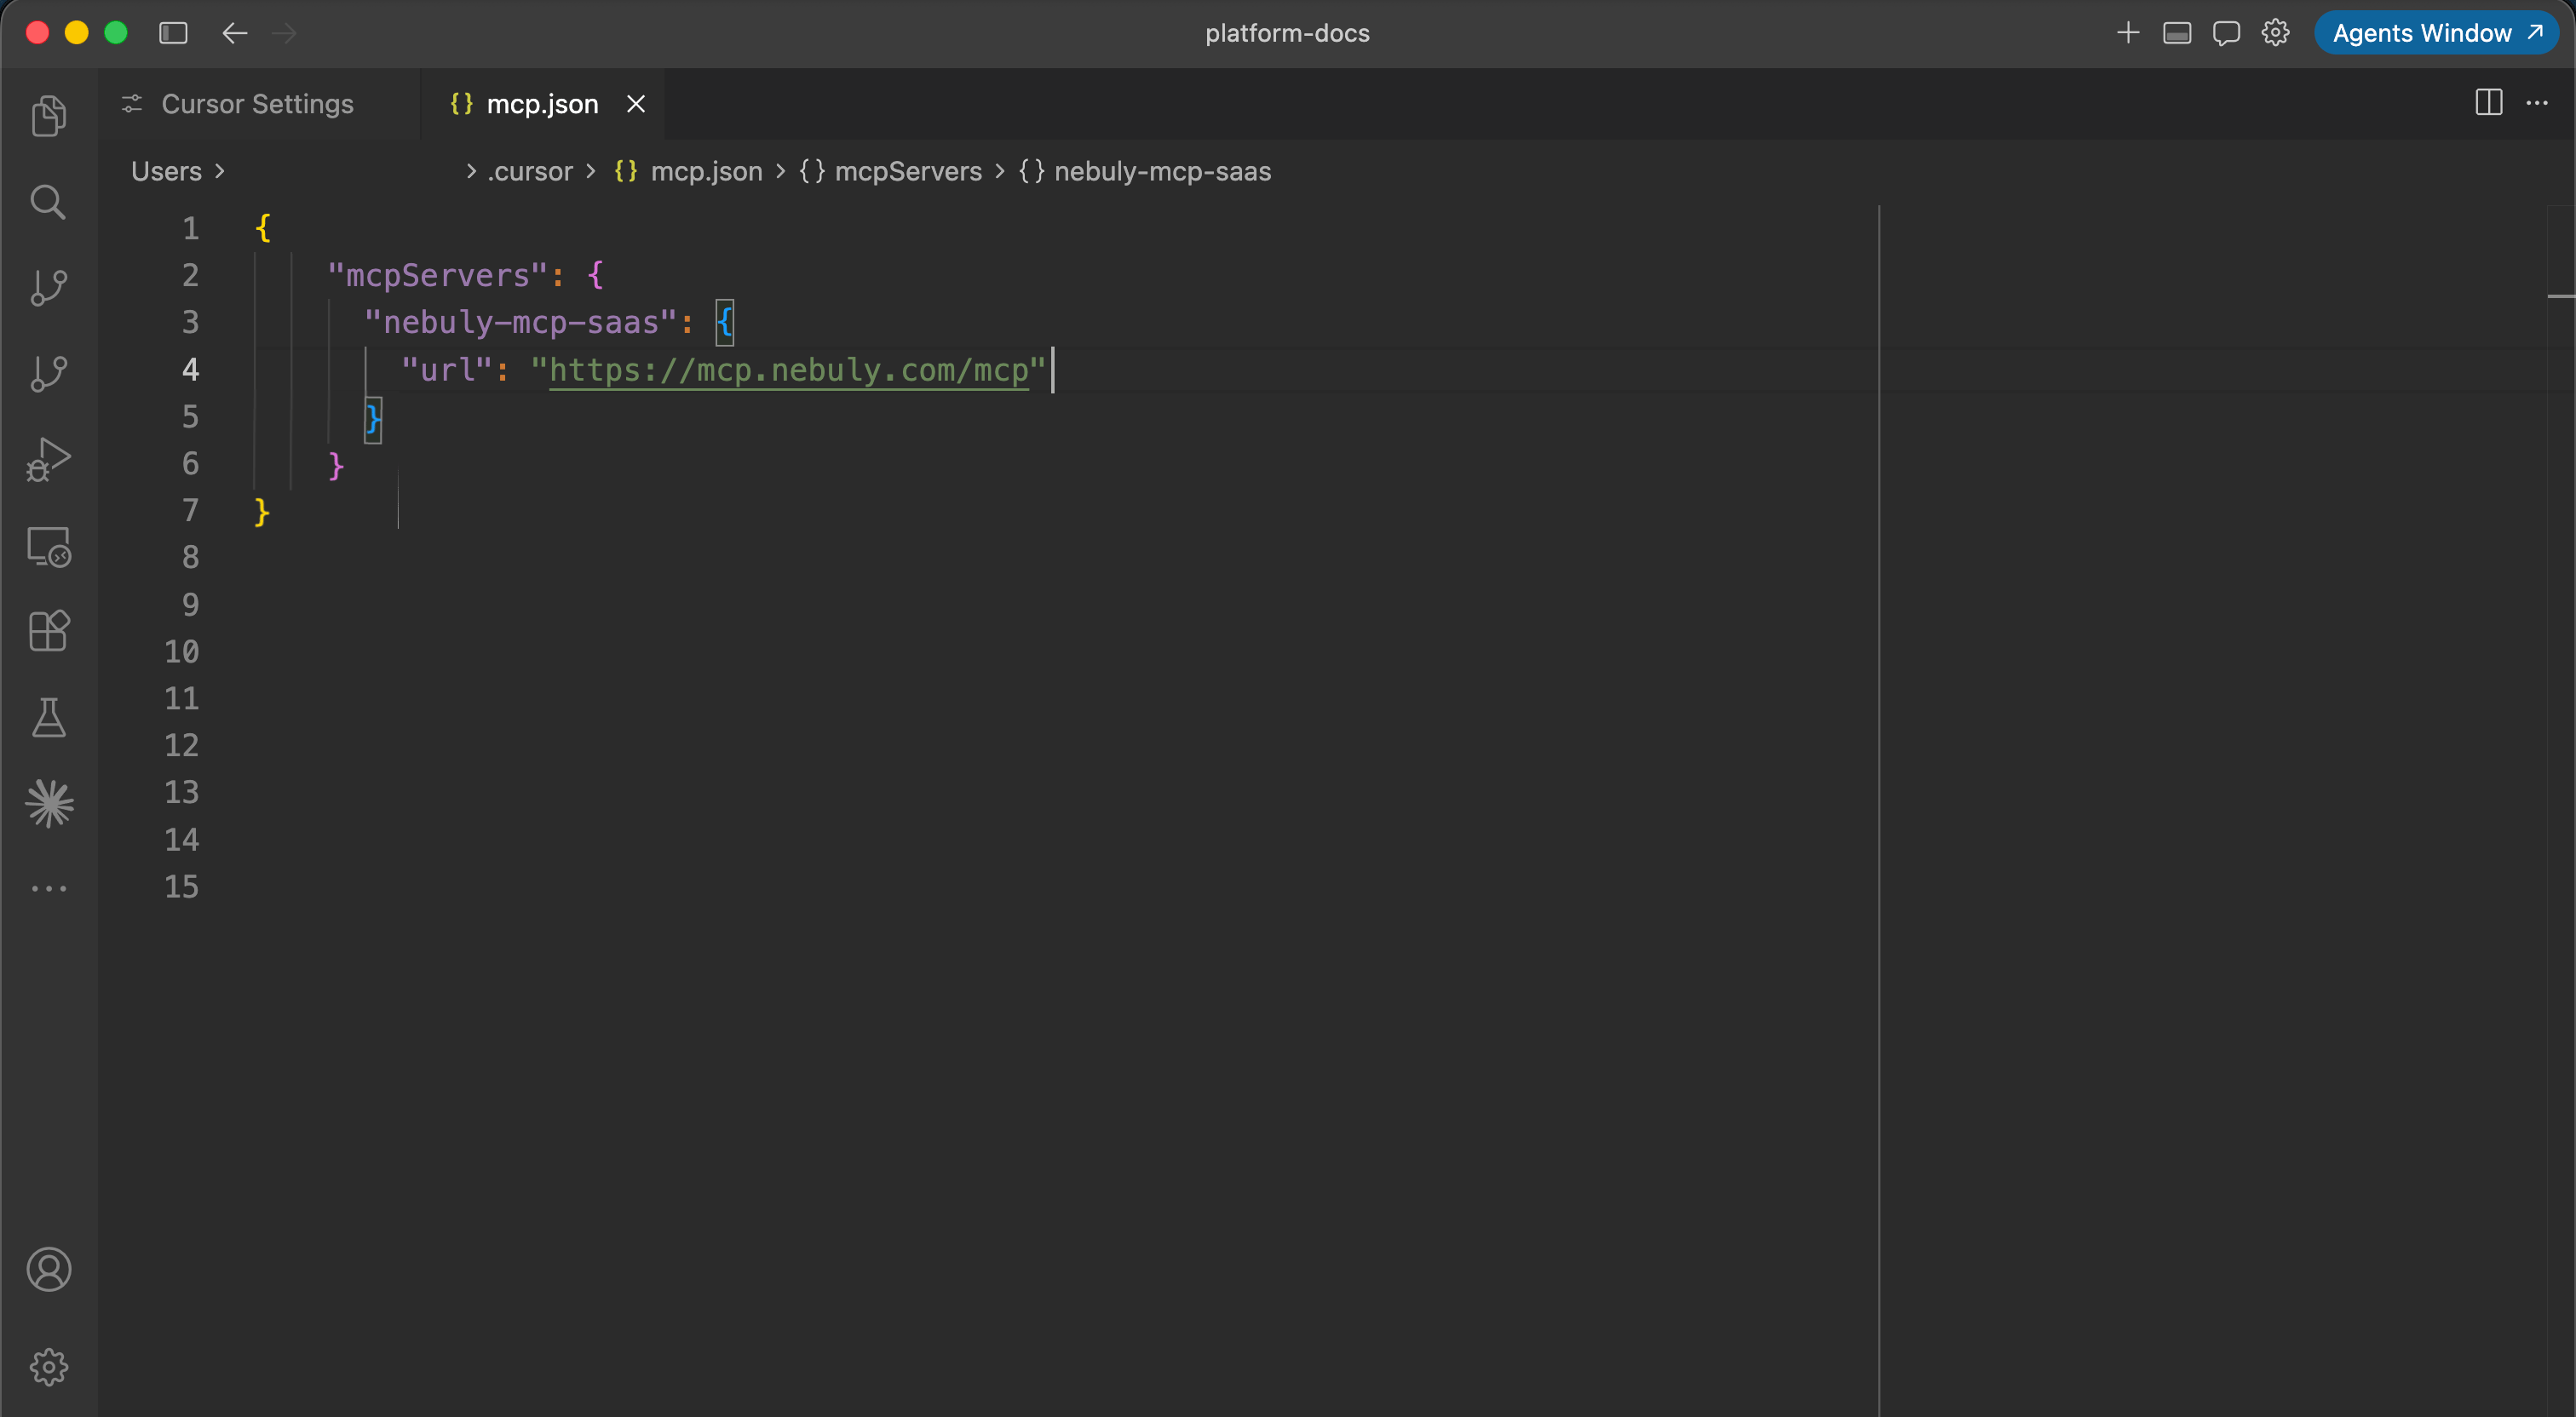Click the plus icon in title bar

(x=2128, y=33)
